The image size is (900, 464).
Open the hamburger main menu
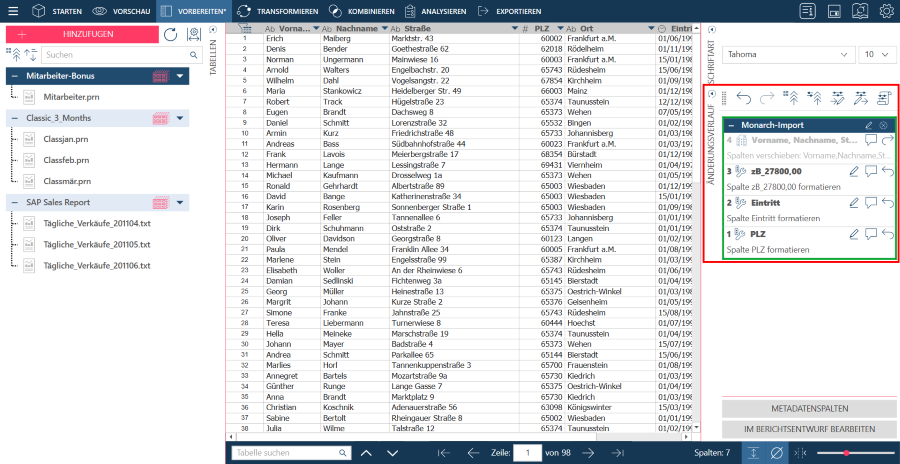point(12,11)
